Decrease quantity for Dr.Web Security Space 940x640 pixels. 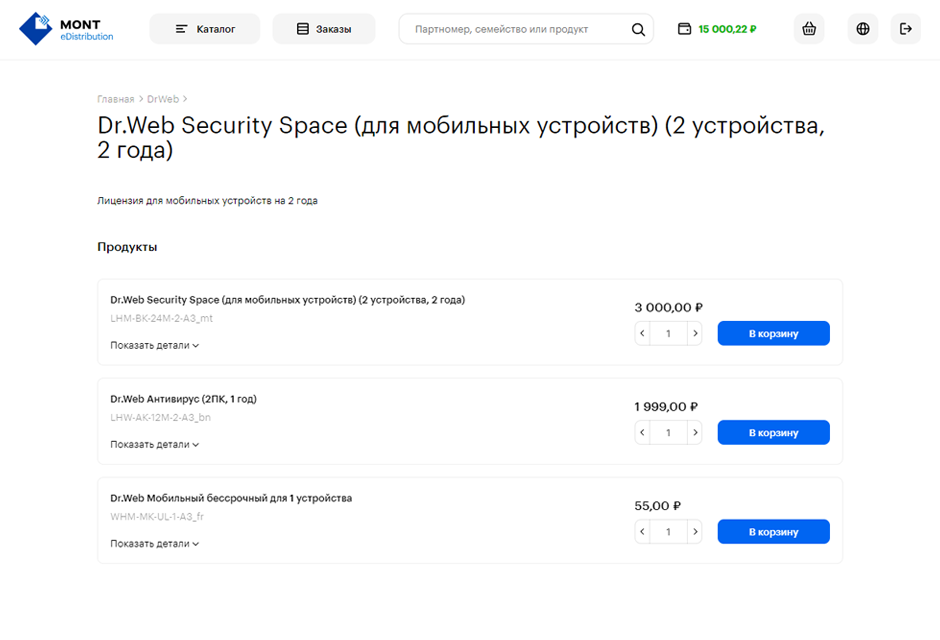[x=643, y=333]
